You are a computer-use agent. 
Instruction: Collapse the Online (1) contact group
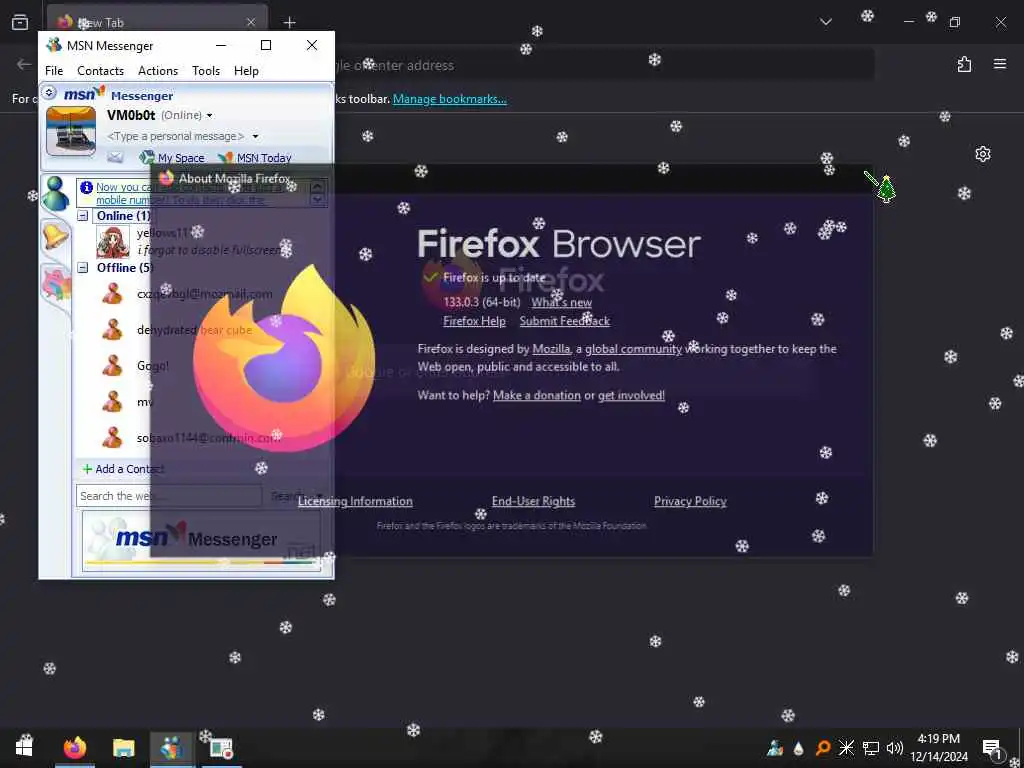pyautogui.click(x=83, y=216)
